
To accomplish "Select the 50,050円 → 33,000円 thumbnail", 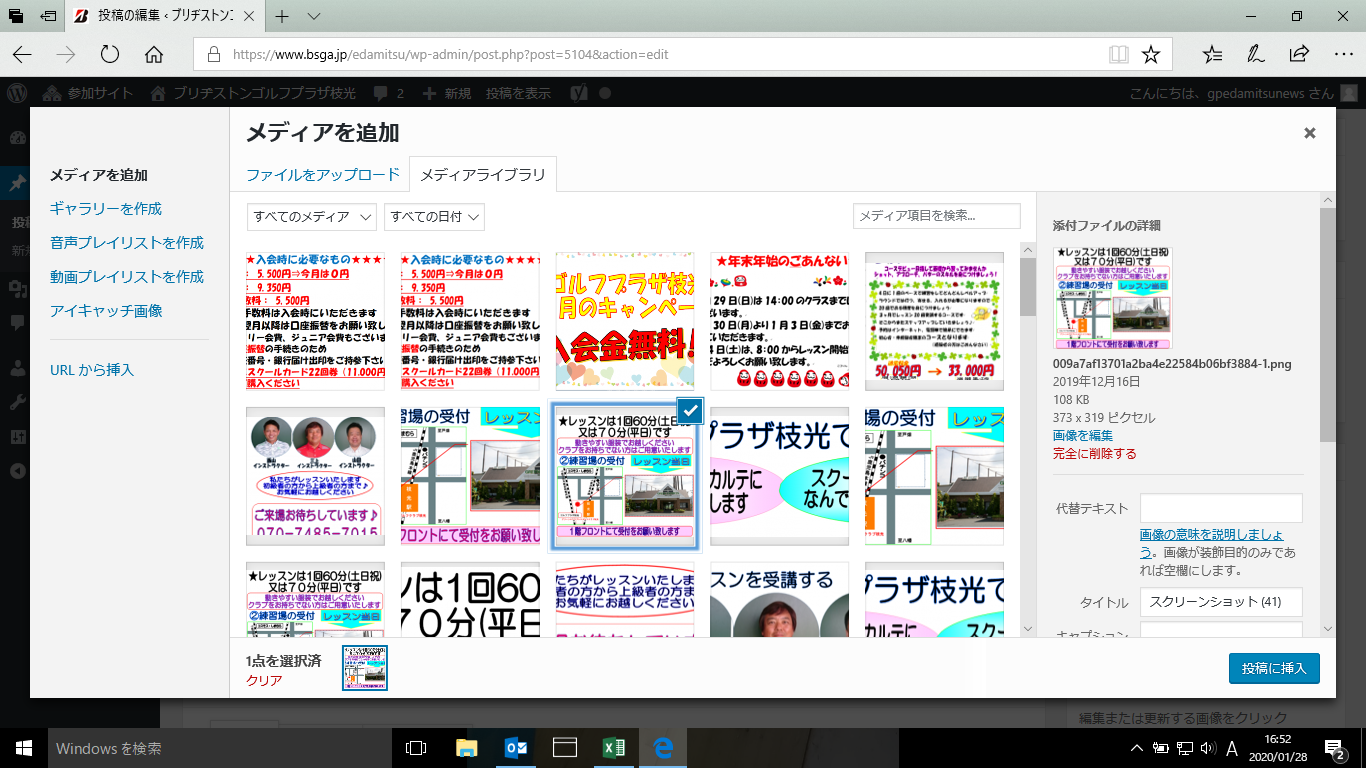I will [935, 321].
